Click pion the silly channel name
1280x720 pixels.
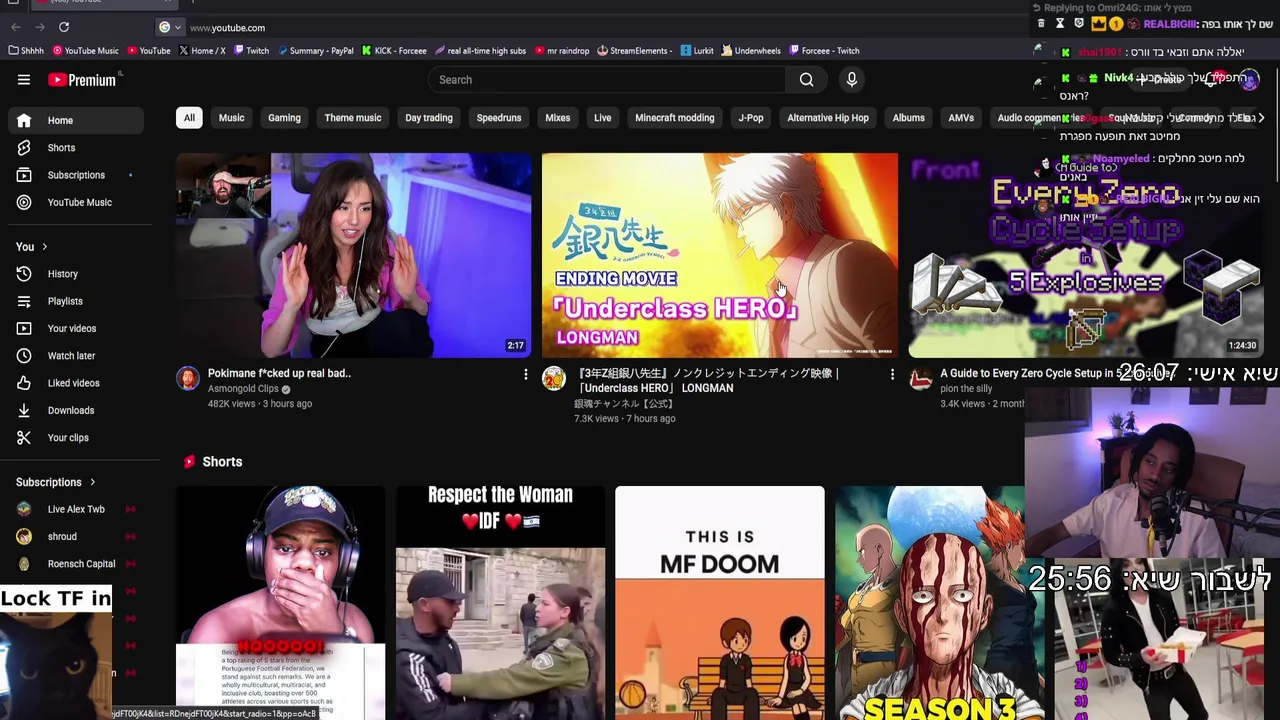(x=966, y=389)
